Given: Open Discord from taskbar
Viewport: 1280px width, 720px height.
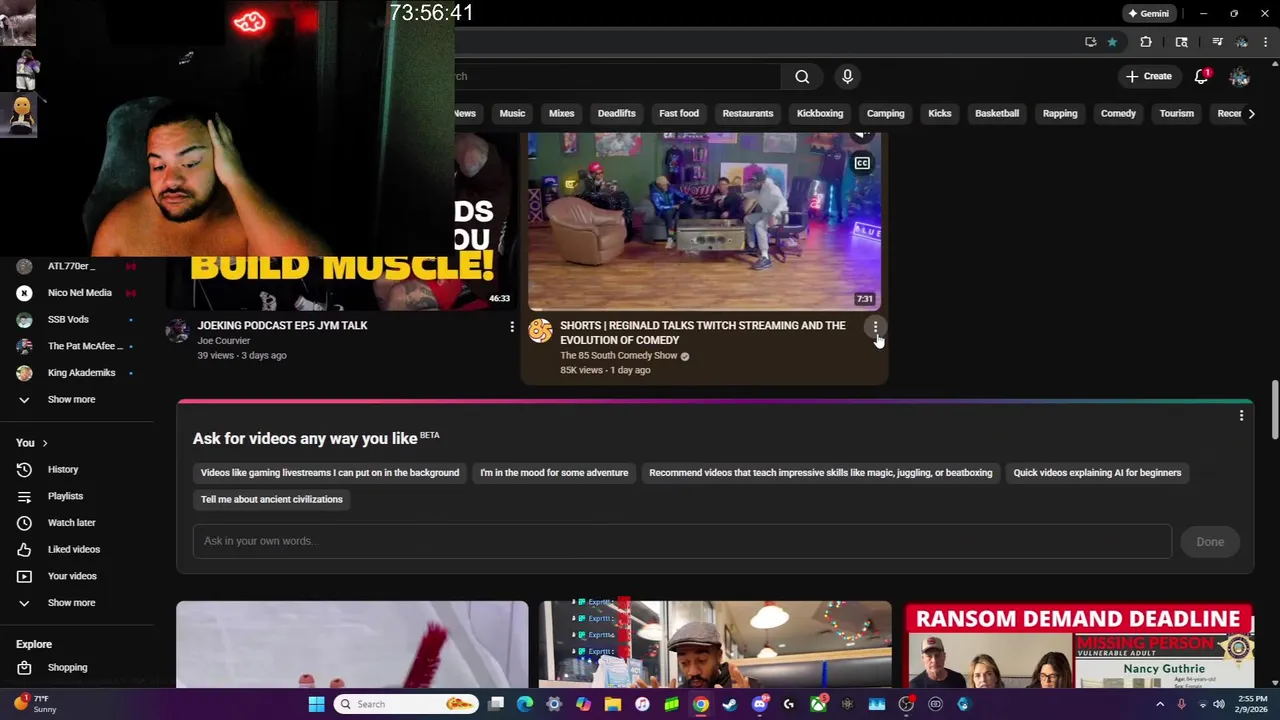Looking at the screenshot, I should pyautogui.click(x=760, y=704).
